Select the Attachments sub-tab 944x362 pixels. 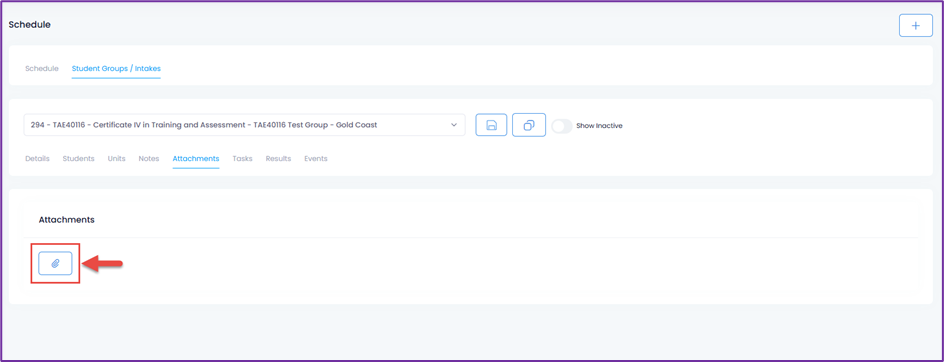coord(196,159)
